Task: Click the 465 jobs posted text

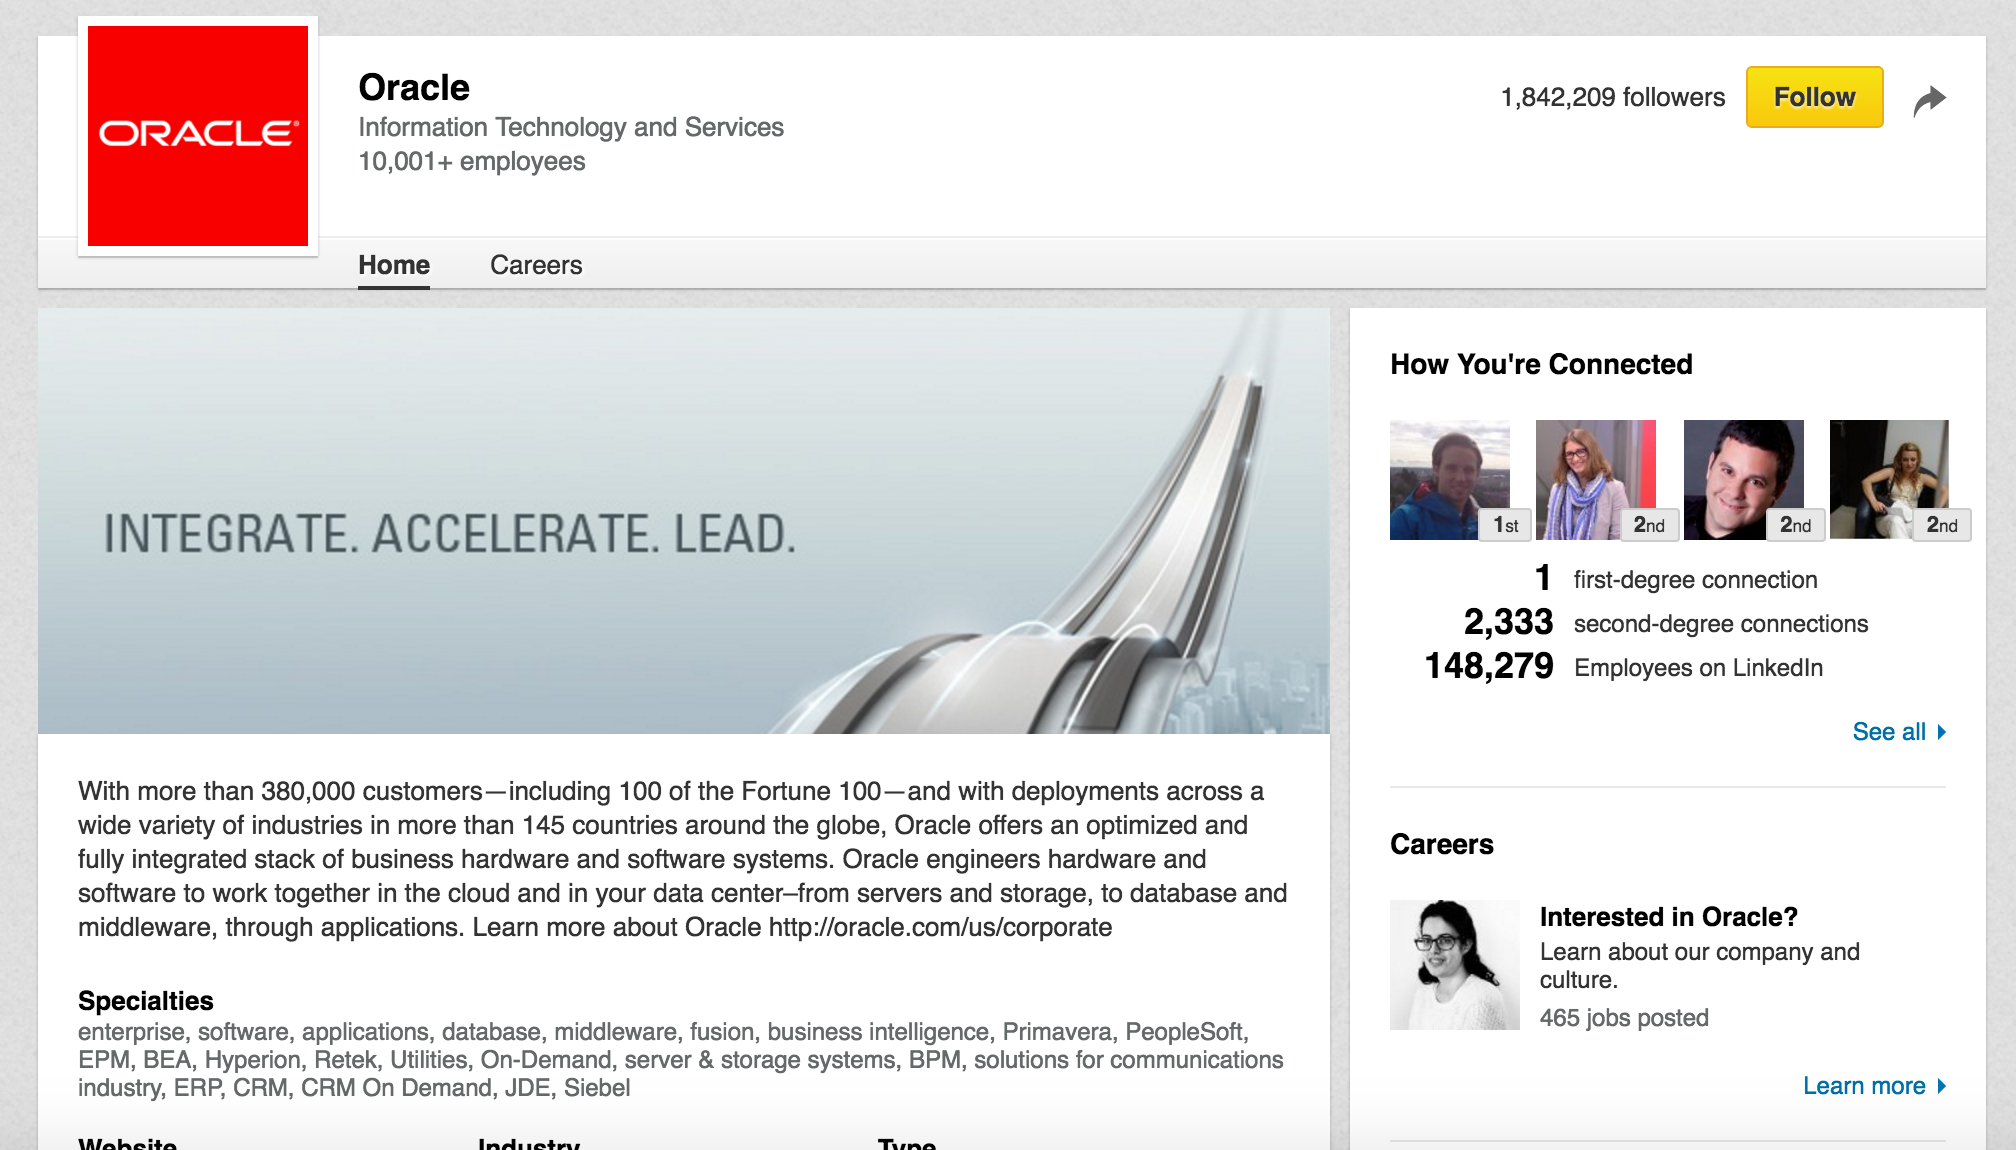Action: pyautogui.click(x=1624, y=1018)
